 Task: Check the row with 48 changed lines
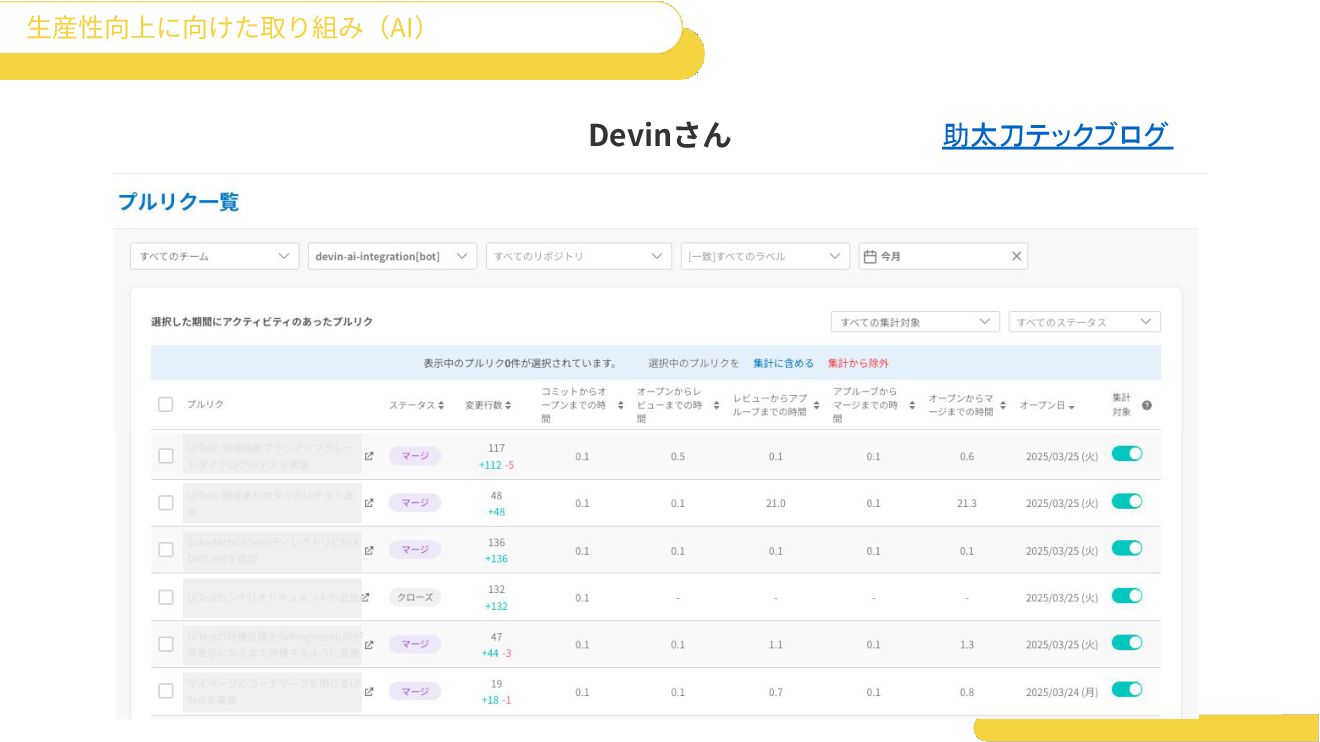coord(166,503)
